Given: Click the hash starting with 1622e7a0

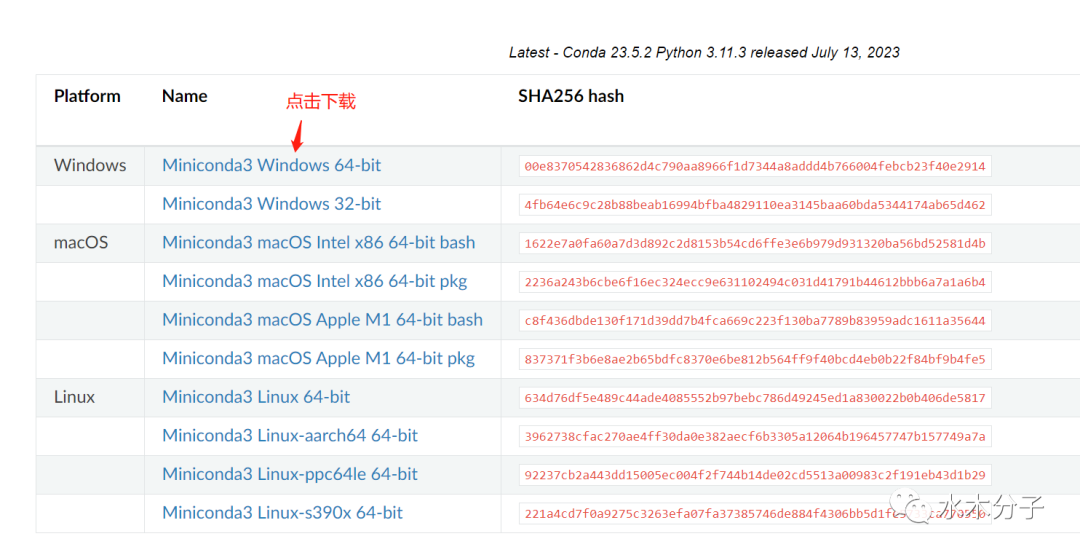Looking at the screenshot, I should (755, 243).
